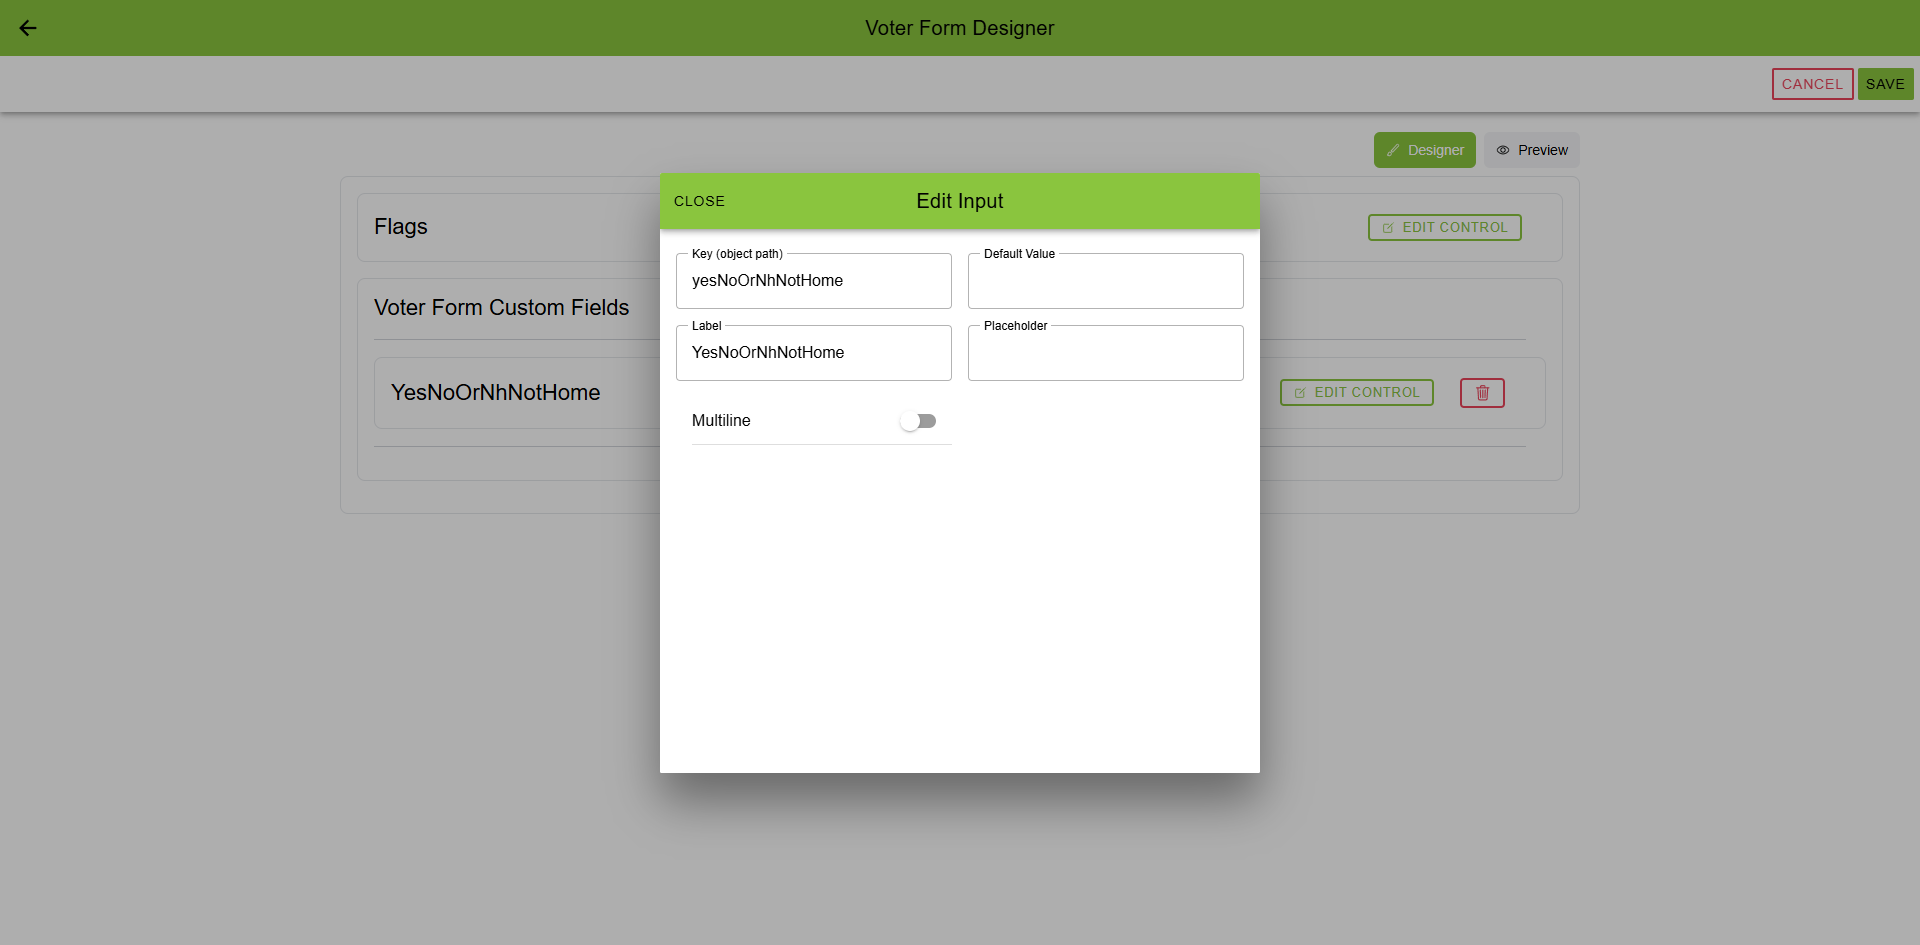
Task: Toggle the Multiline switch
Action: 918,421
